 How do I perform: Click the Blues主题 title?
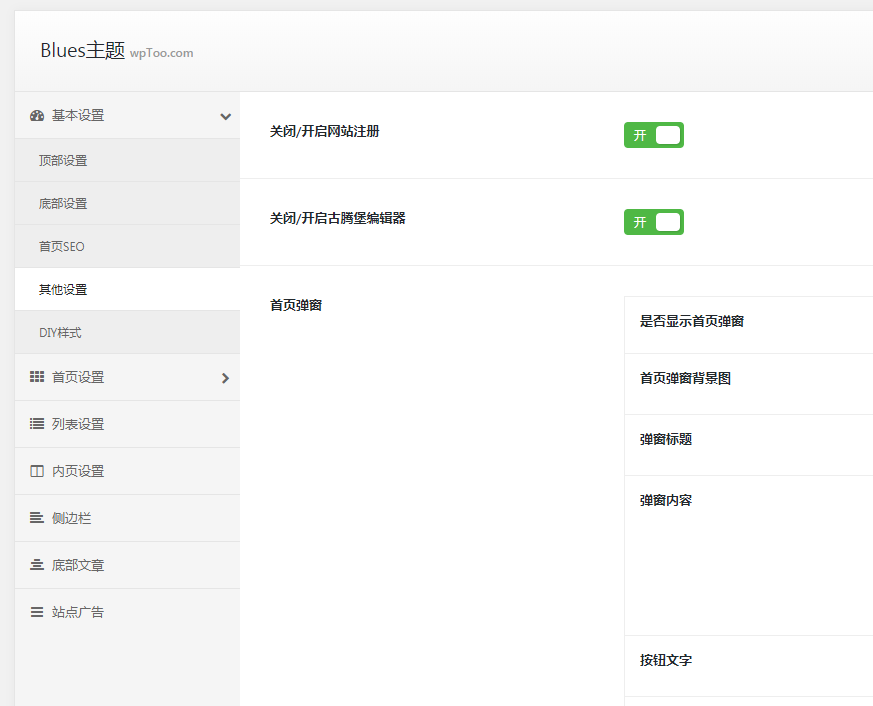point(82,51)
